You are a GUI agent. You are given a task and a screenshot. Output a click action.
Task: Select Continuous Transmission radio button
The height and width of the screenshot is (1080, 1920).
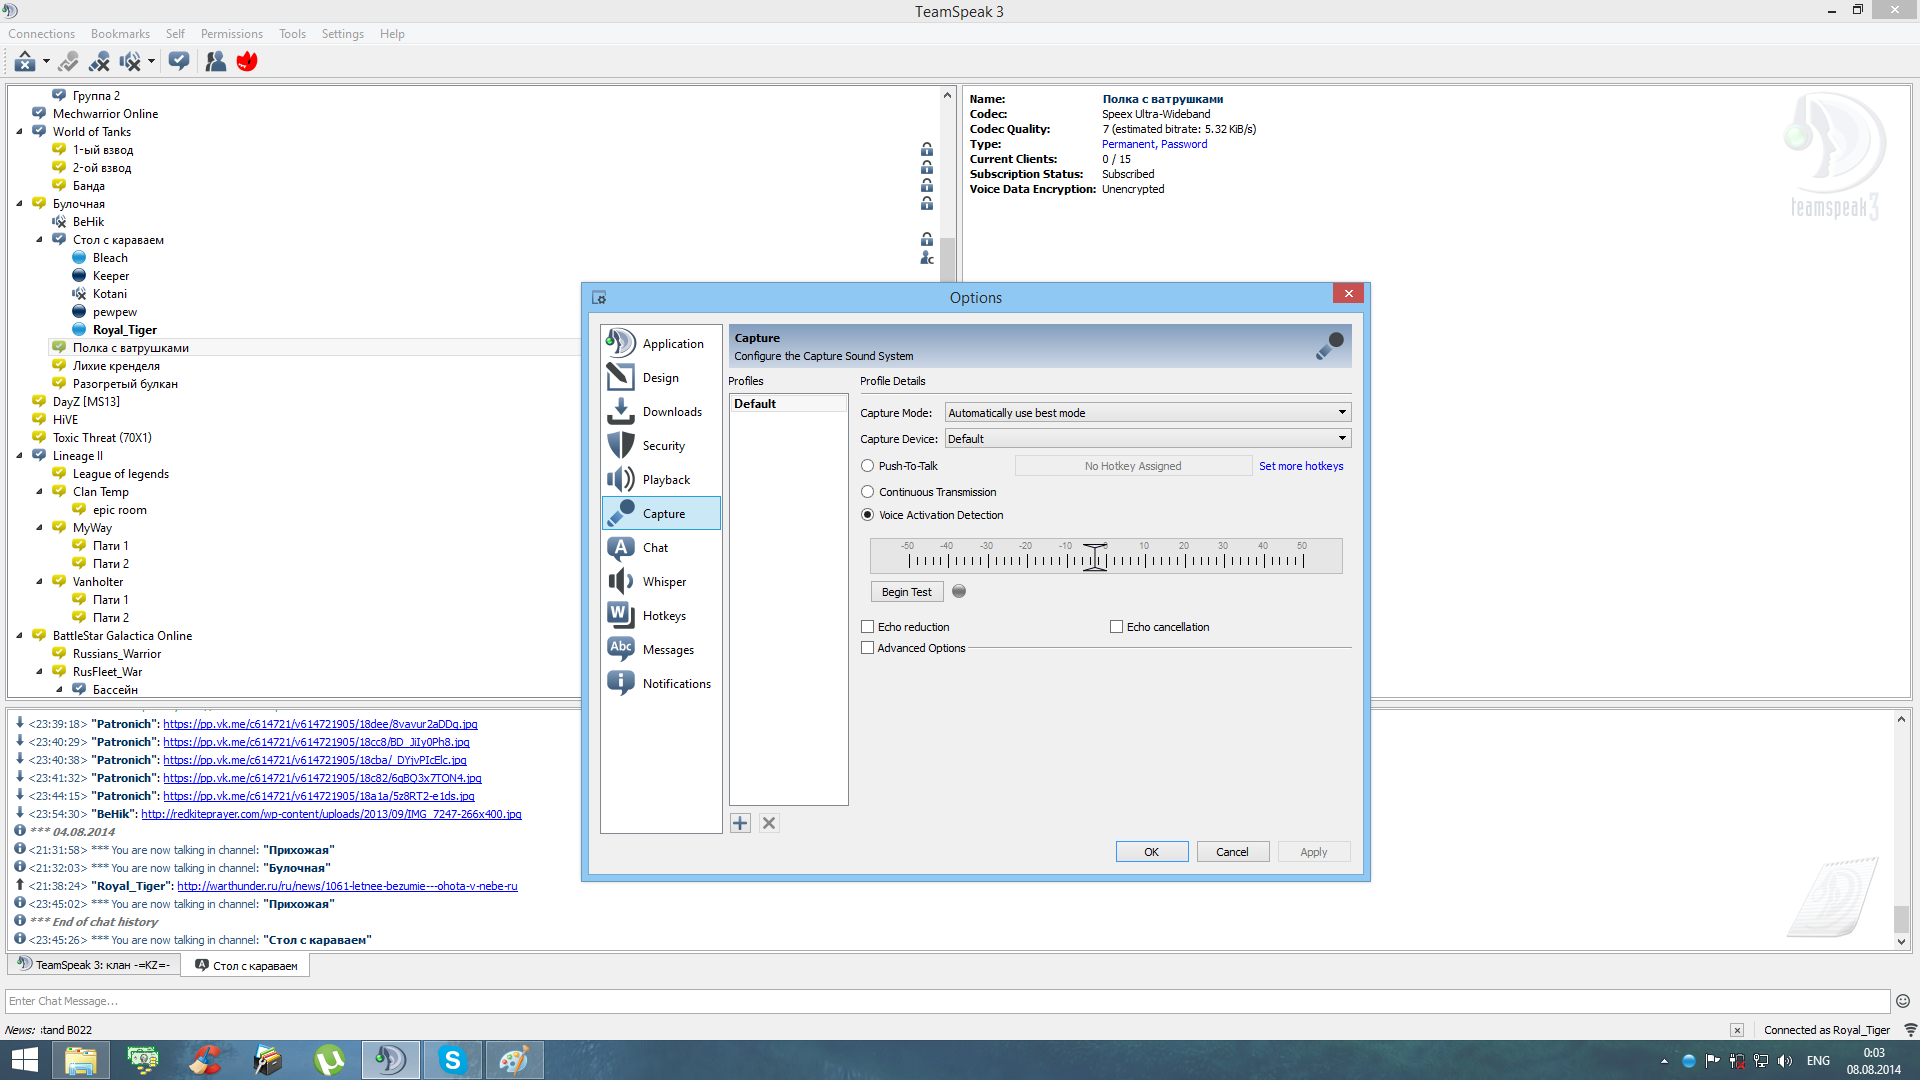(868, 492)
